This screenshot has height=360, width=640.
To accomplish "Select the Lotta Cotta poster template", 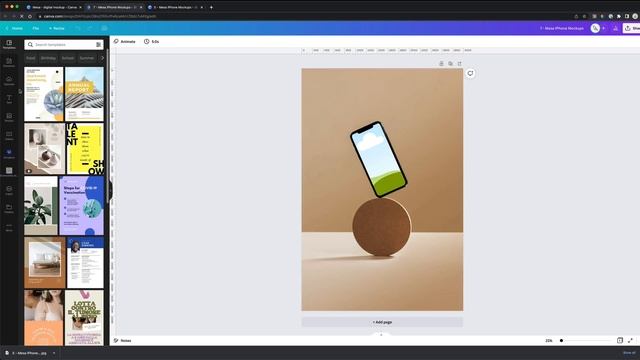I will pos(84,318).
